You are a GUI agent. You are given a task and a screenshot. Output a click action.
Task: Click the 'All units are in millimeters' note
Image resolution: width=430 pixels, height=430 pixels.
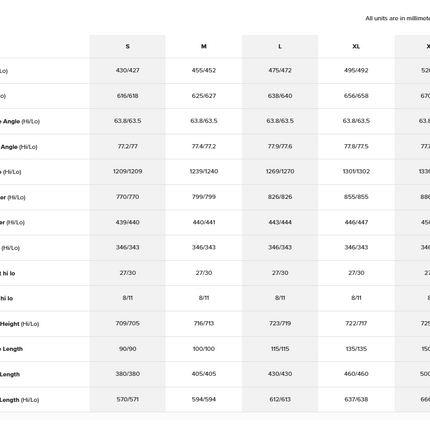[398, 18]
